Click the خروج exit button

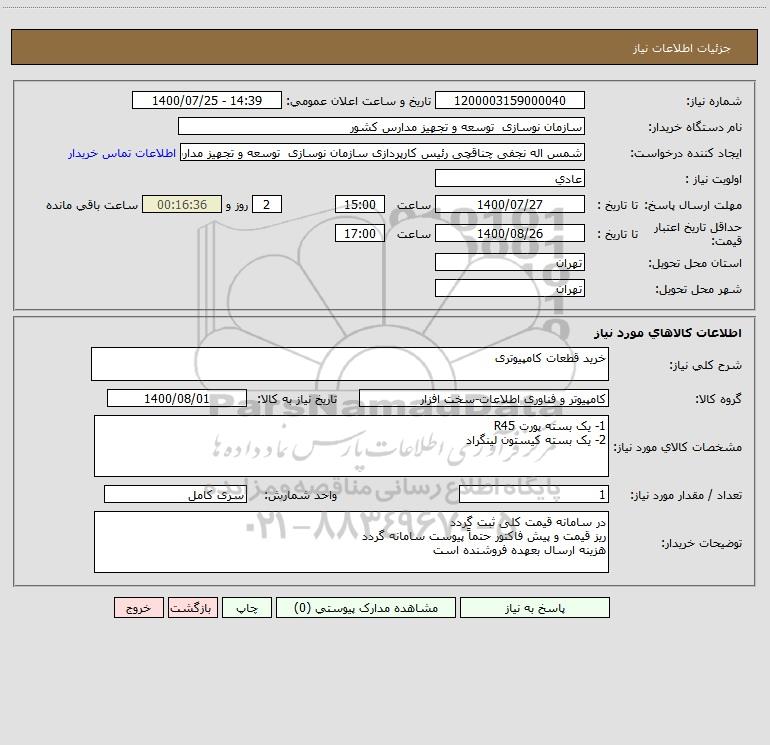(x=138, y=608)
